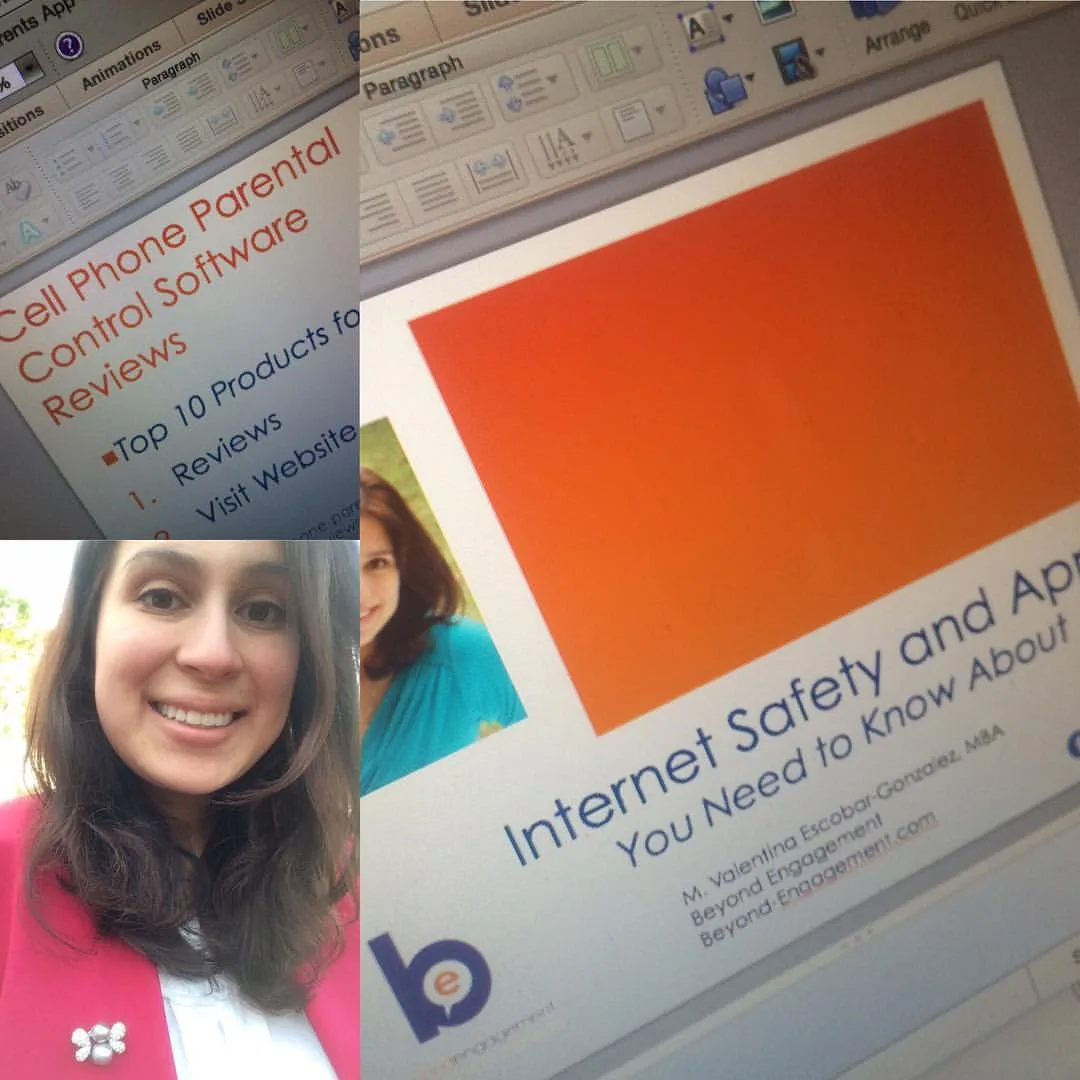Open the Arrange button in the ribbon
The image size is (1080, 1080).
[x=897, y=36]
